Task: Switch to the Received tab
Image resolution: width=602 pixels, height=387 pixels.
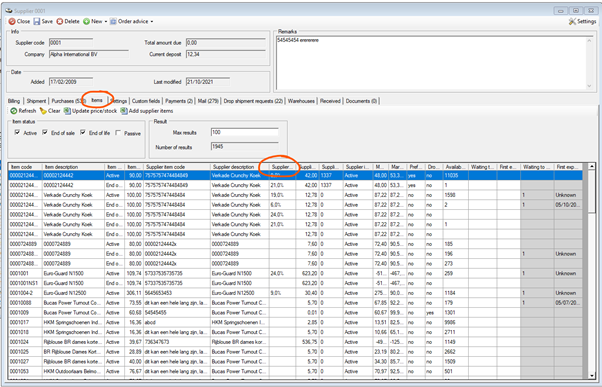Action: 330,101
